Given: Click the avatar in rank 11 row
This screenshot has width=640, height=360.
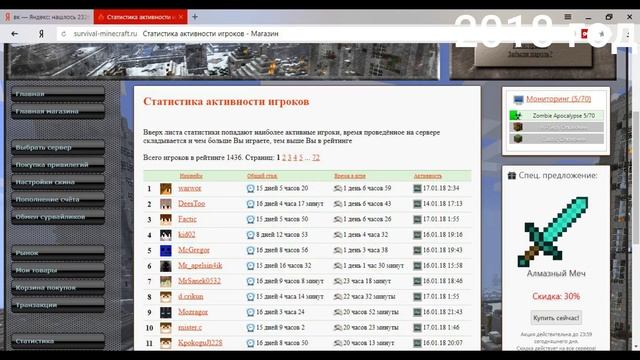Looking at the screenshot, I should (x=166, y=343).
